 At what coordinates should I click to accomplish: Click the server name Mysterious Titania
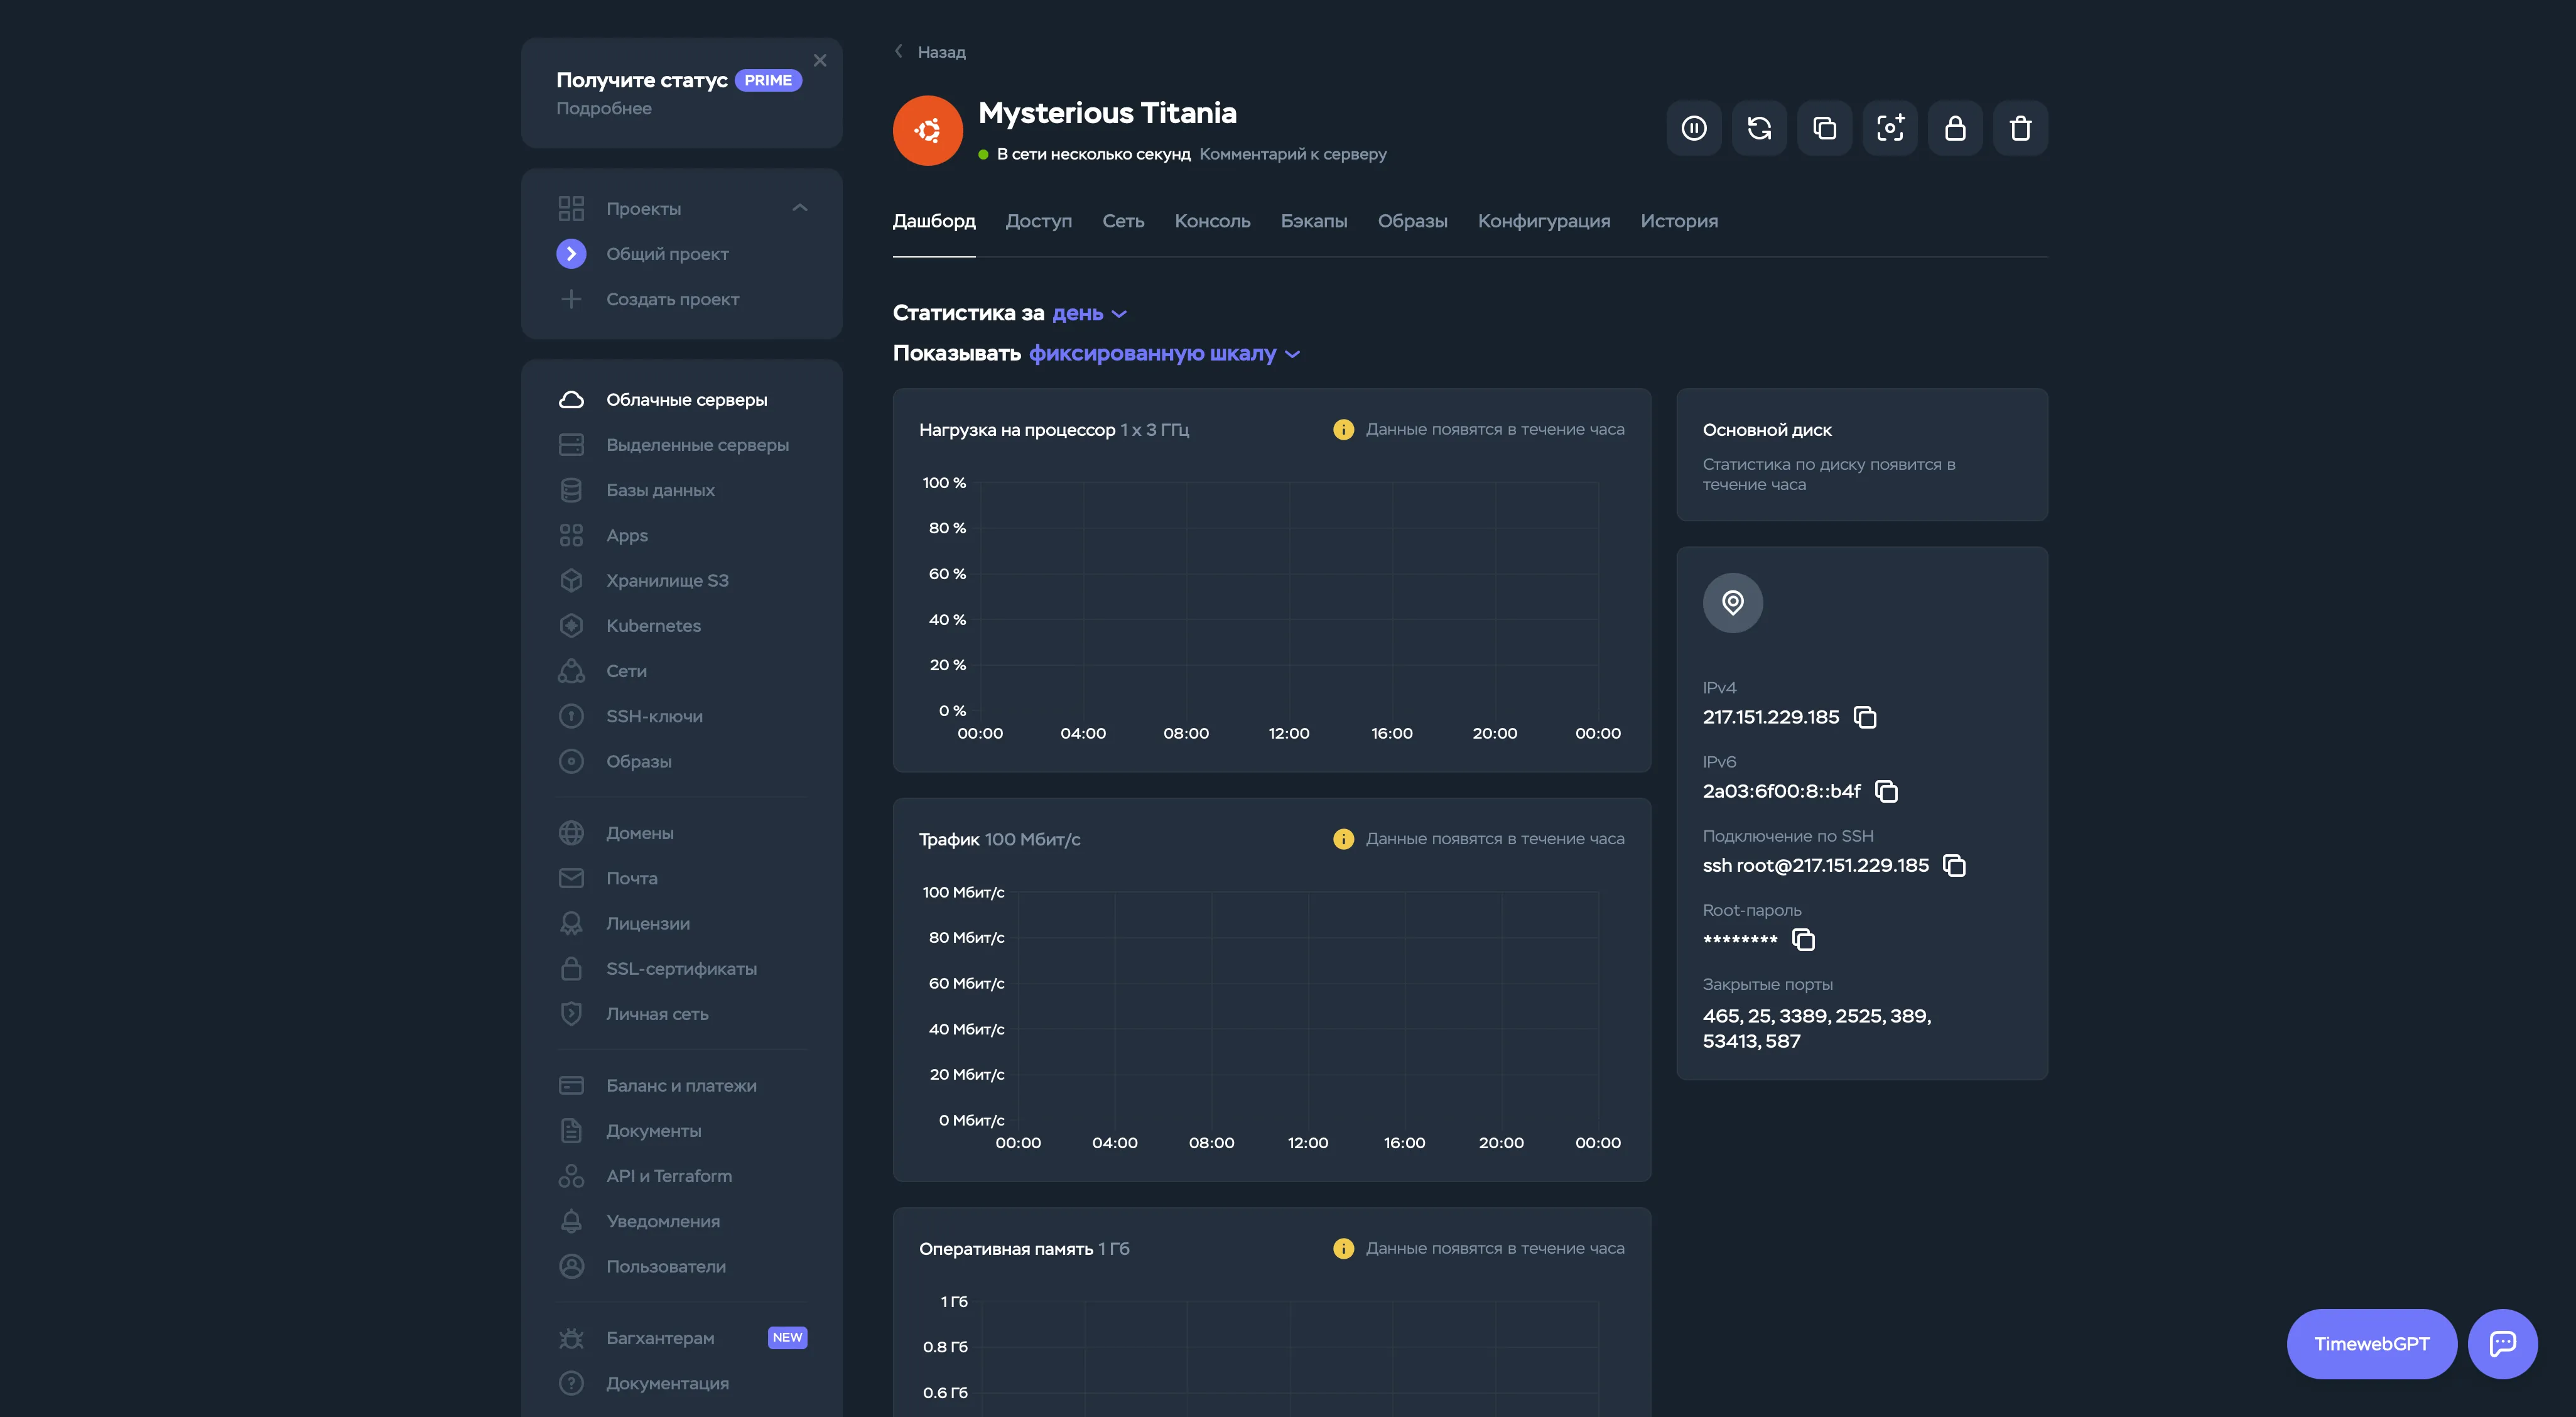[x=1107, y=113]
